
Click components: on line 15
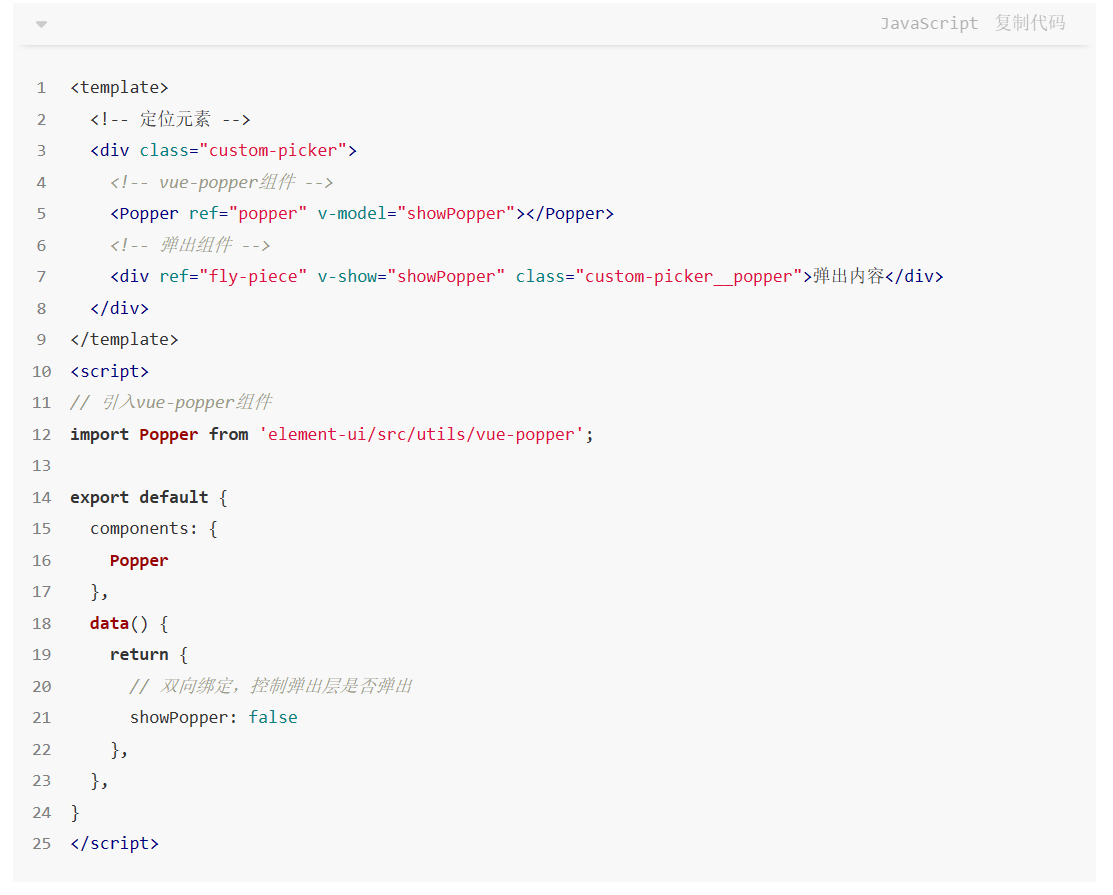[144, 529]
